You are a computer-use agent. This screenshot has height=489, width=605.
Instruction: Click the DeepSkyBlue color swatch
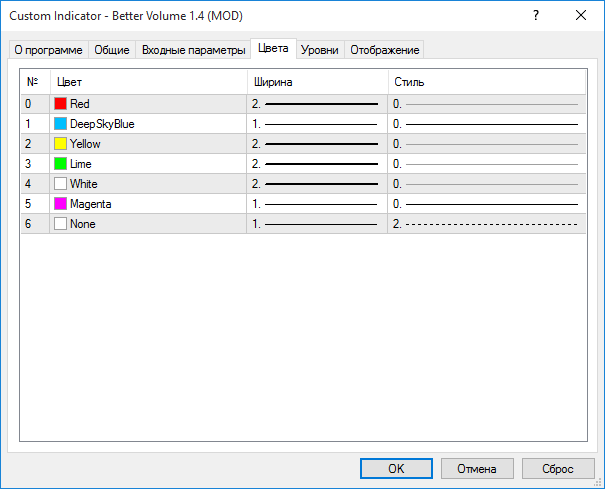(x=60, y=124)
